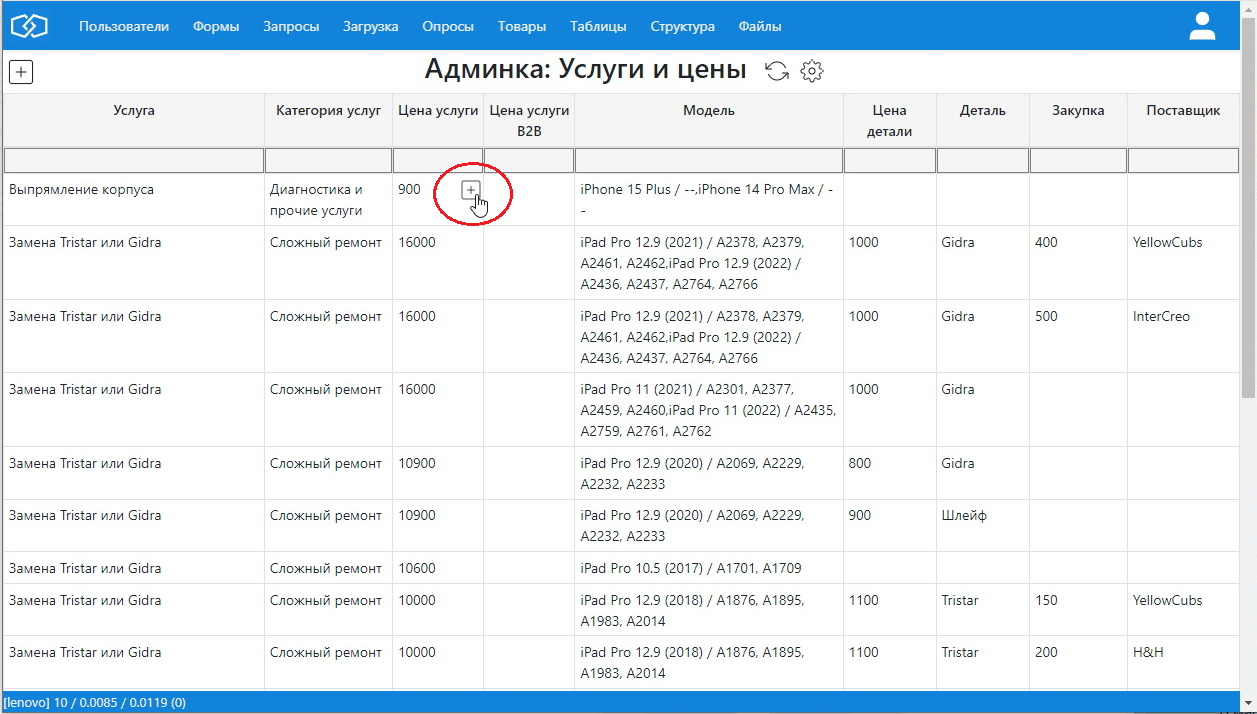Click the H&H supplier cell
This screenshot has height=714, width=1257.
click(1183, 662)
